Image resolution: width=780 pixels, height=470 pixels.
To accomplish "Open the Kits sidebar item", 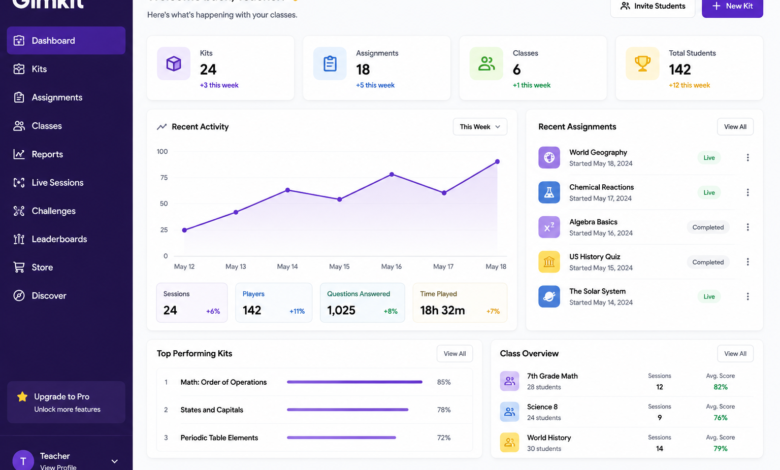I will click(x=66, y=69).
